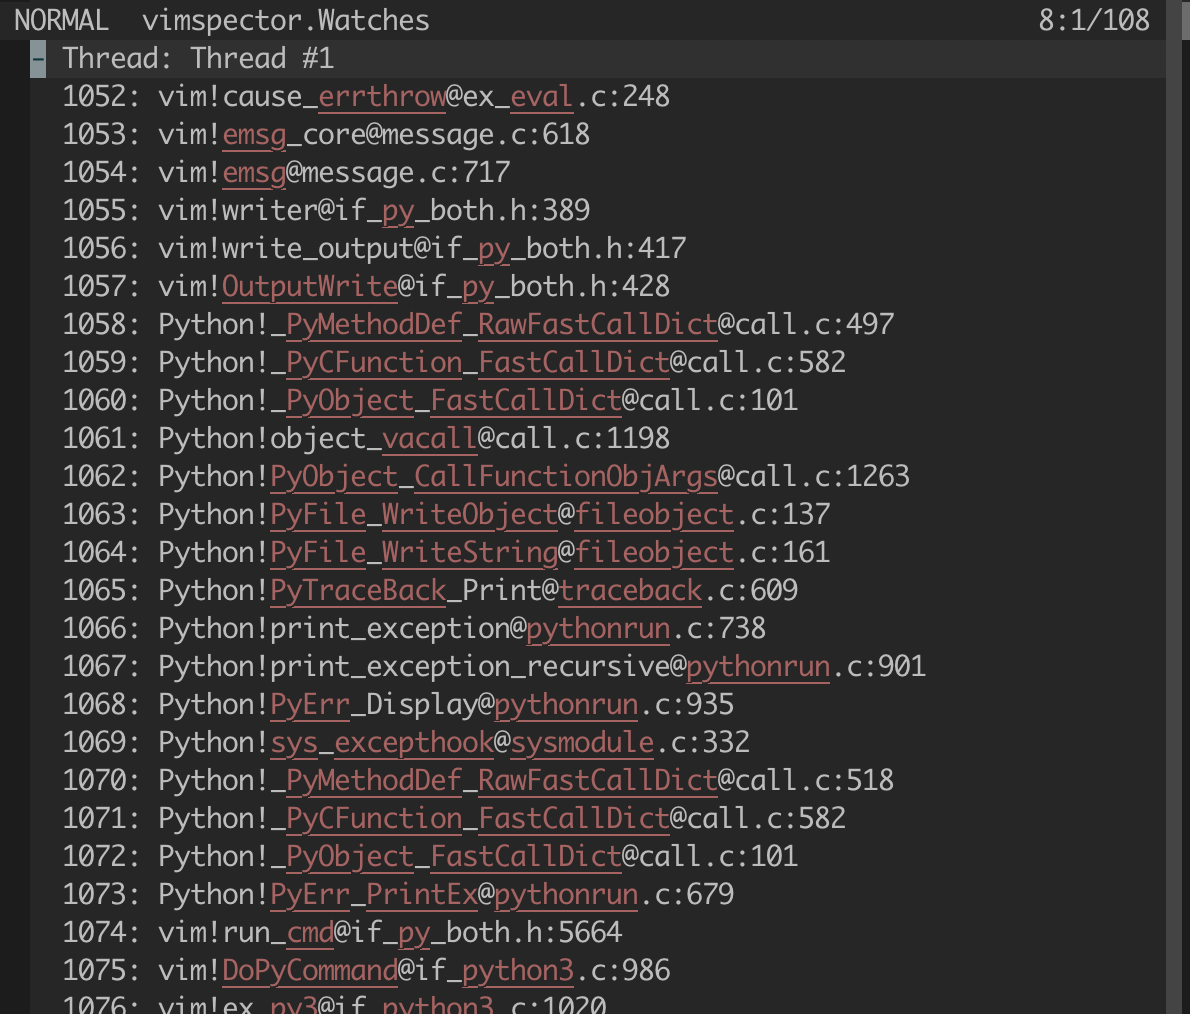This screenshot has height=1014, width=1190.
Task: Select frame 1062 PyObject_CallFunctionObjArgs
Action: (x=486, y=477)
